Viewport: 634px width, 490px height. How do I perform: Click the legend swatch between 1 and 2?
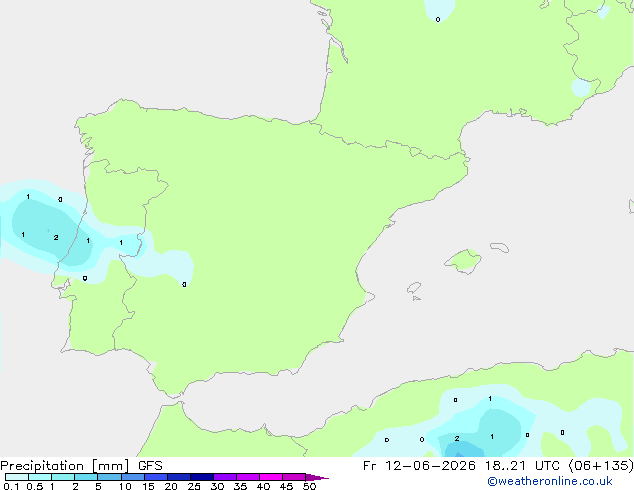point(63,477)
